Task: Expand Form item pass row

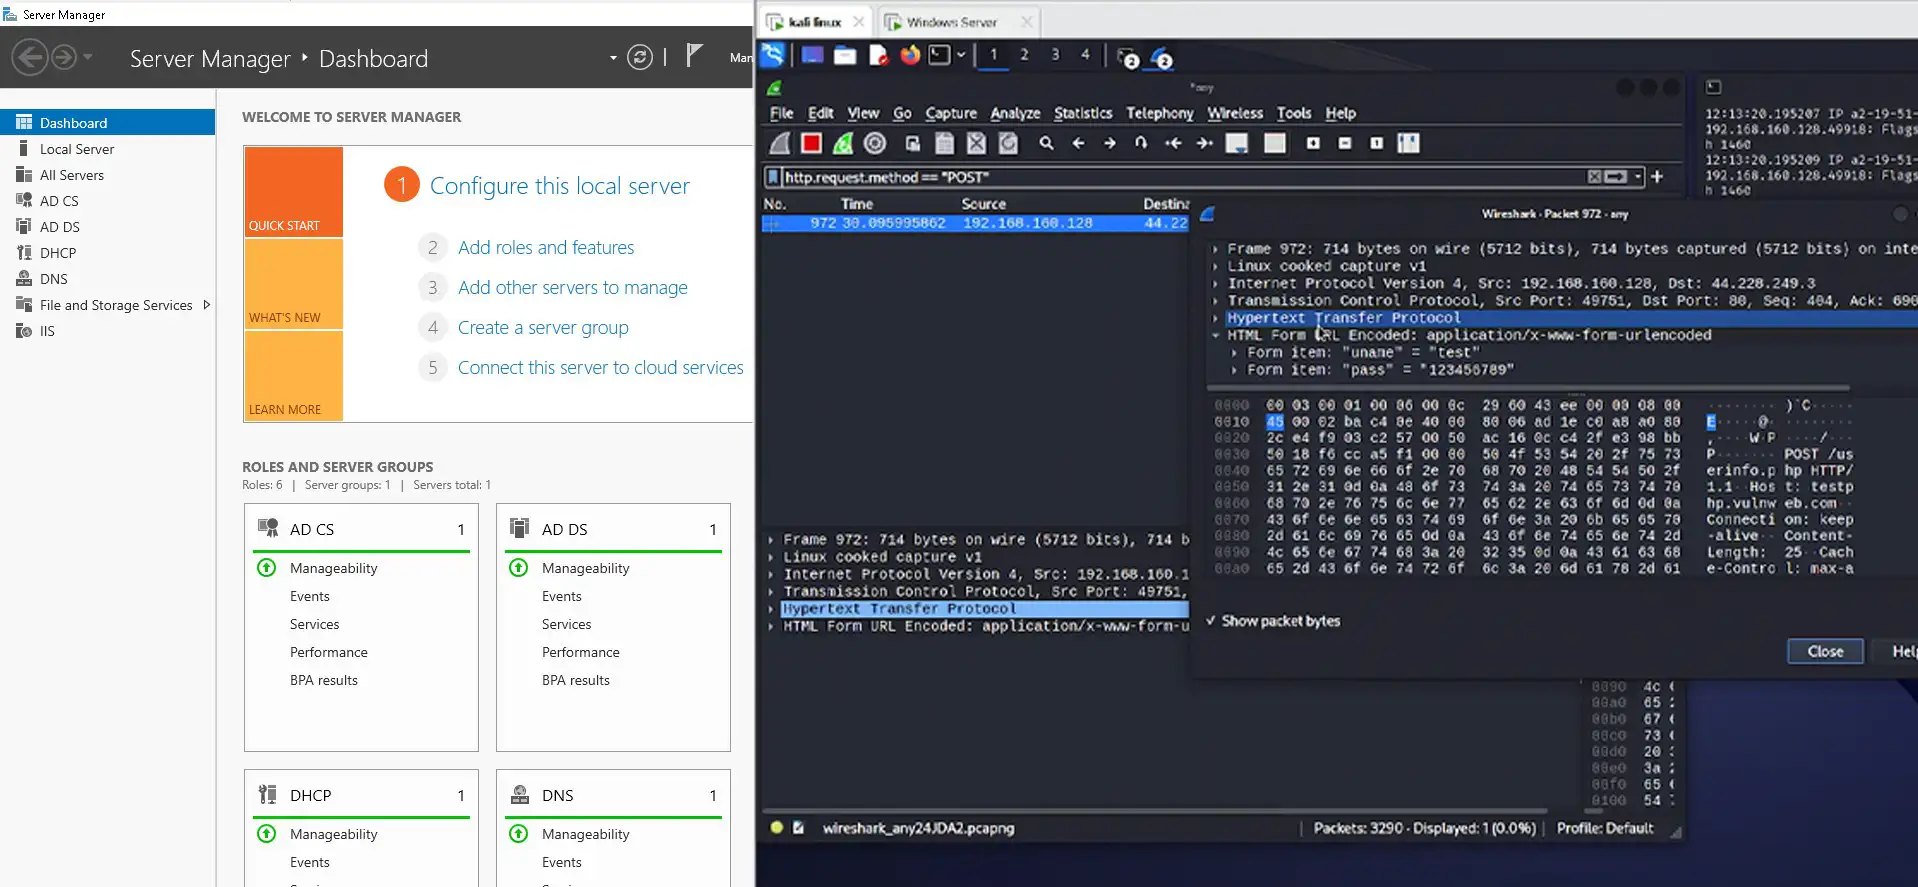Action: 1234,370
